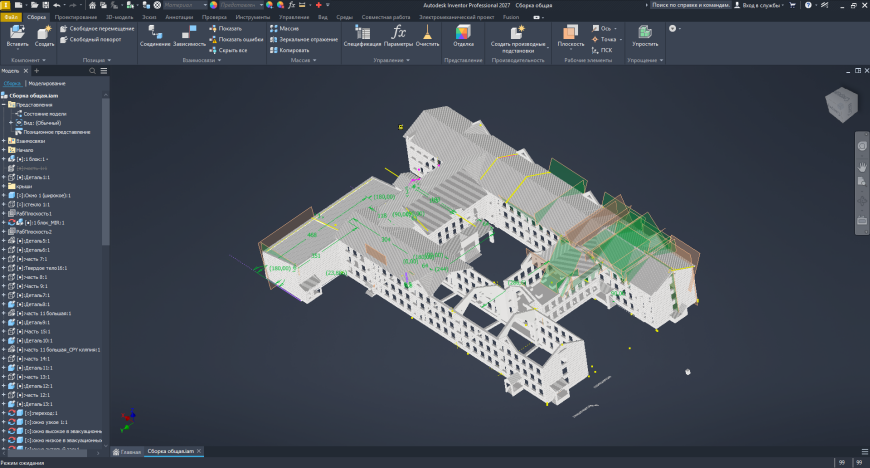Click Вход в службы sign-in
This screenshot has width=870, height=468.
pyautogui.click(x=758, y=5)
